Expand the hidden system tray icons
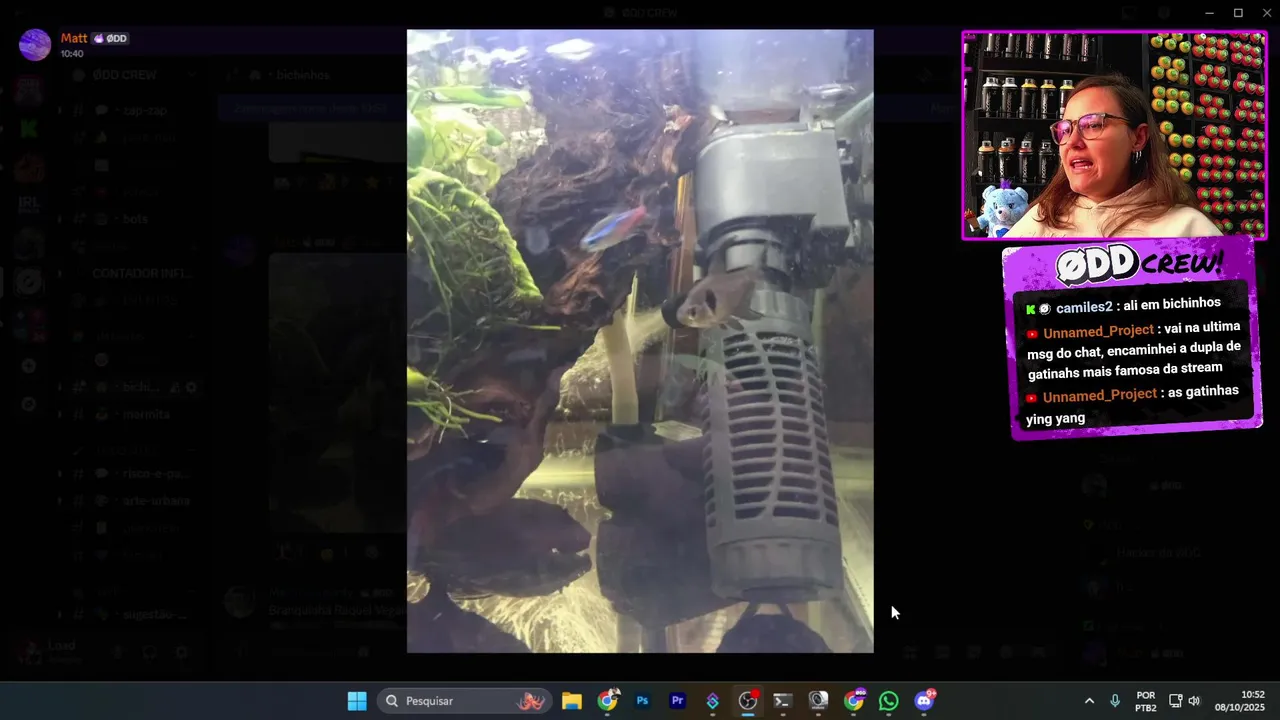The image size is (1280, 720). tap(1089, 701)
